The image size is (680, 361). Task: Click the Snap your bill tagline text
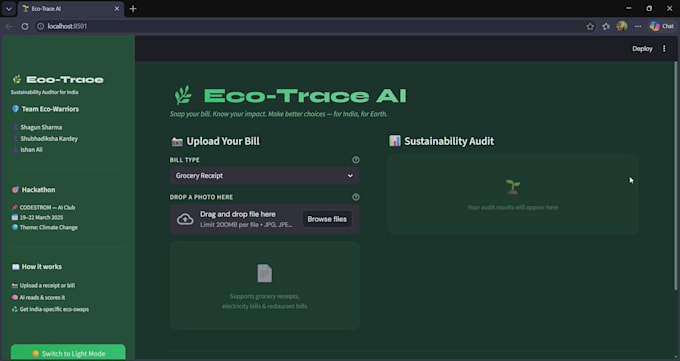tap(278, 114)
